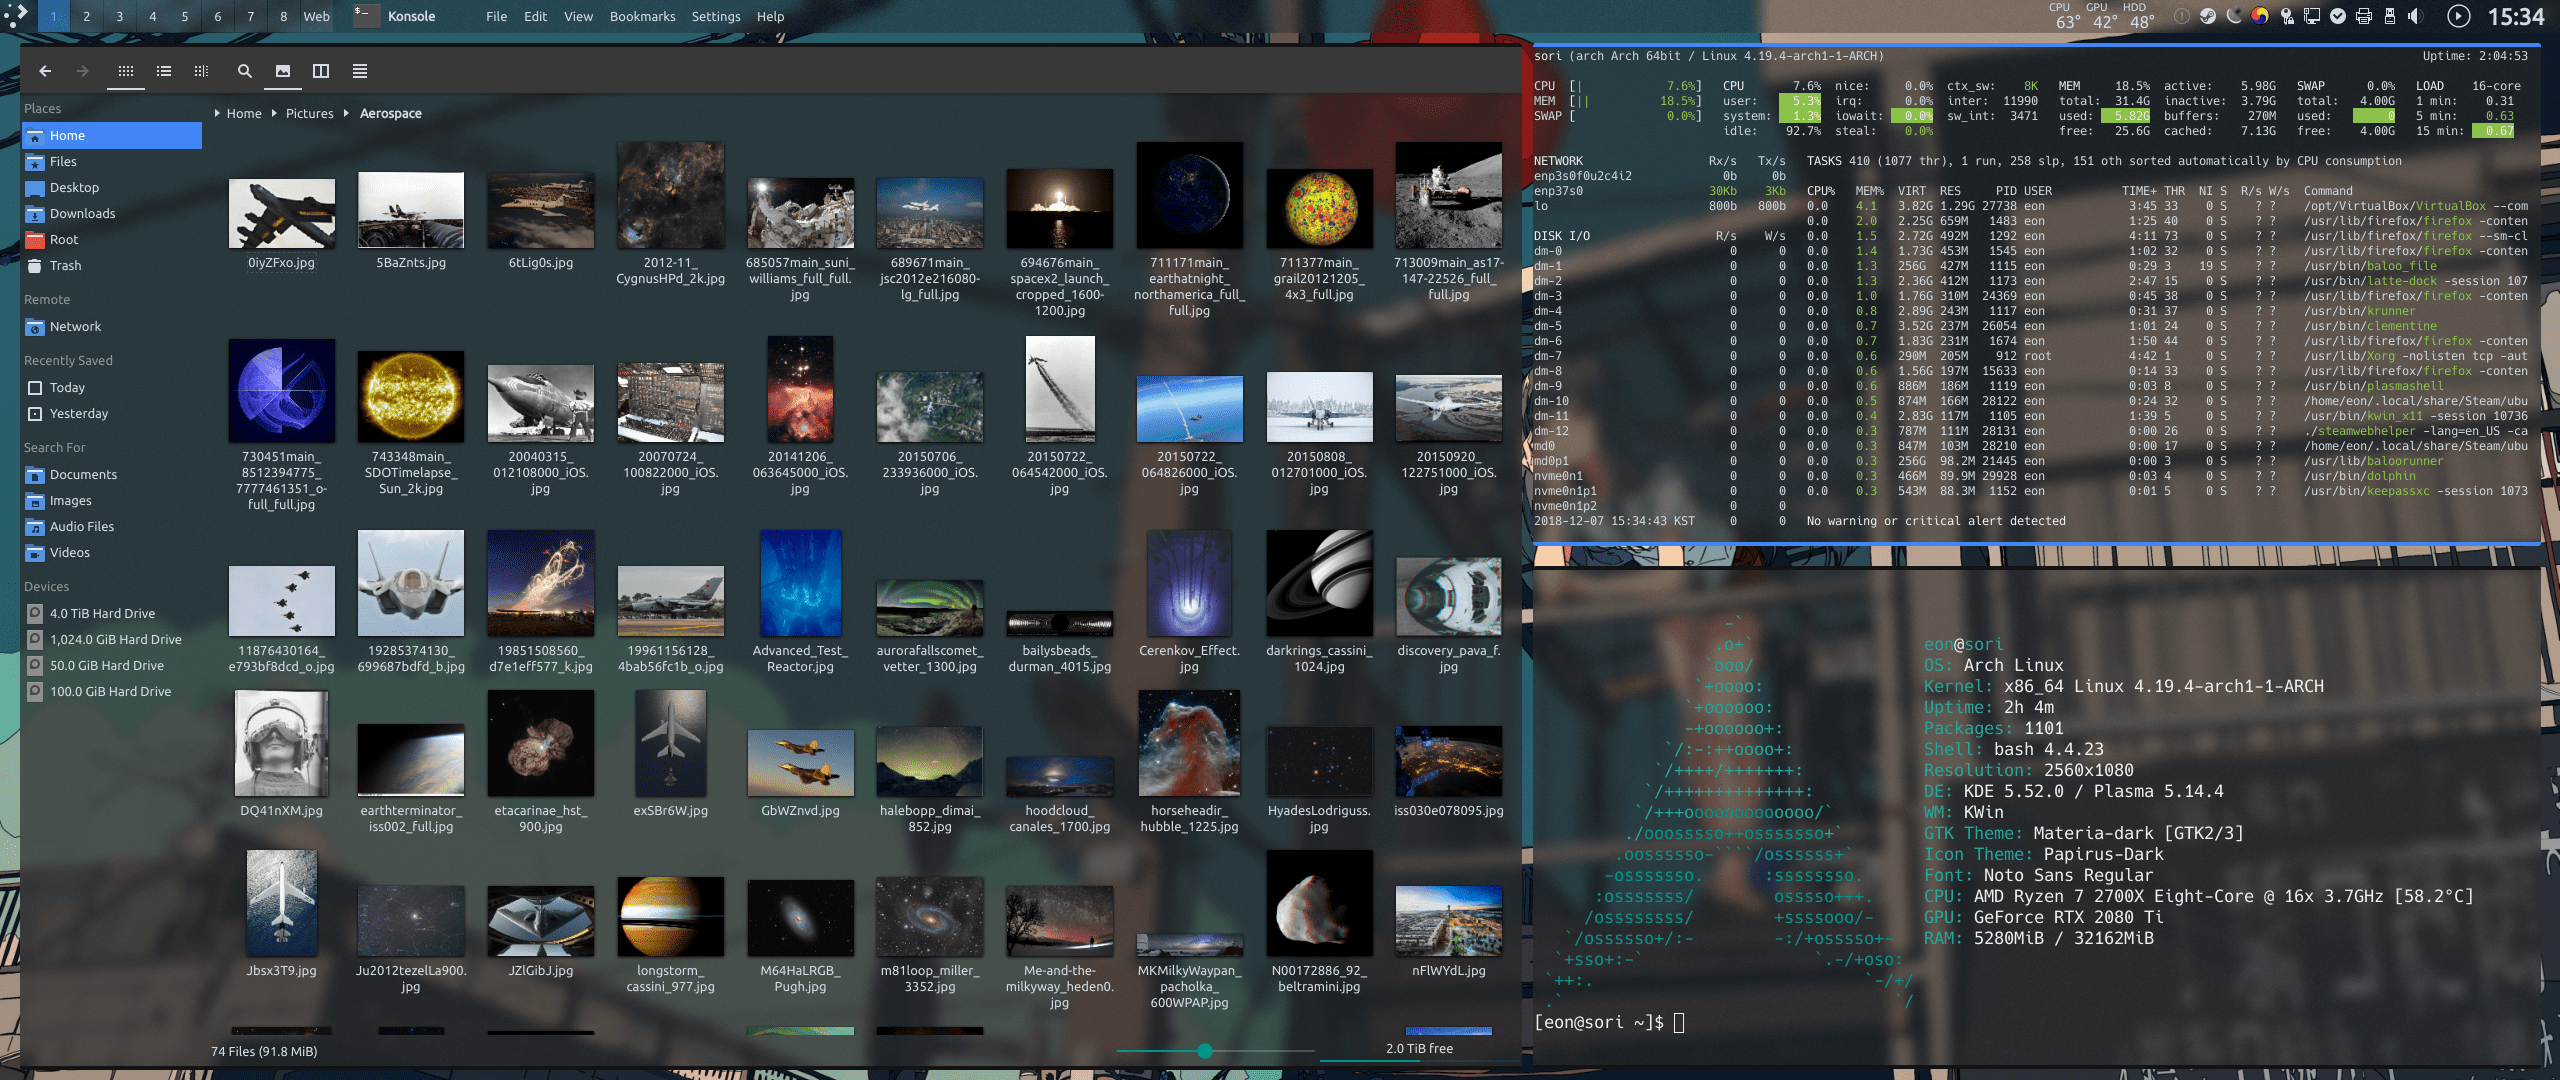Expand the arrow before Home breadcrumb
The image size is (2560, 1080).
(x=217, y=114)
